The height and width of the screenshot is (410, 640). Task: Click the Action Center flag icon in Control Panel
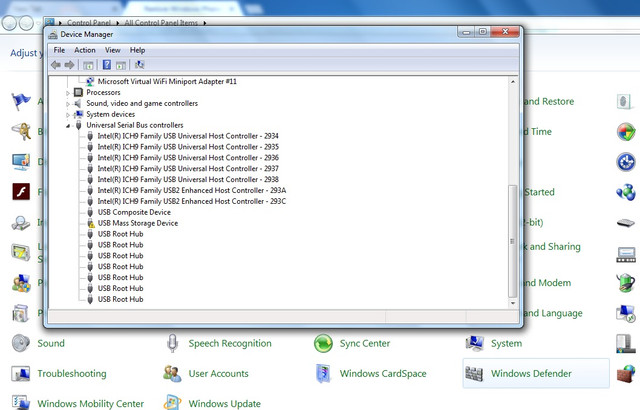click(20, 102)
